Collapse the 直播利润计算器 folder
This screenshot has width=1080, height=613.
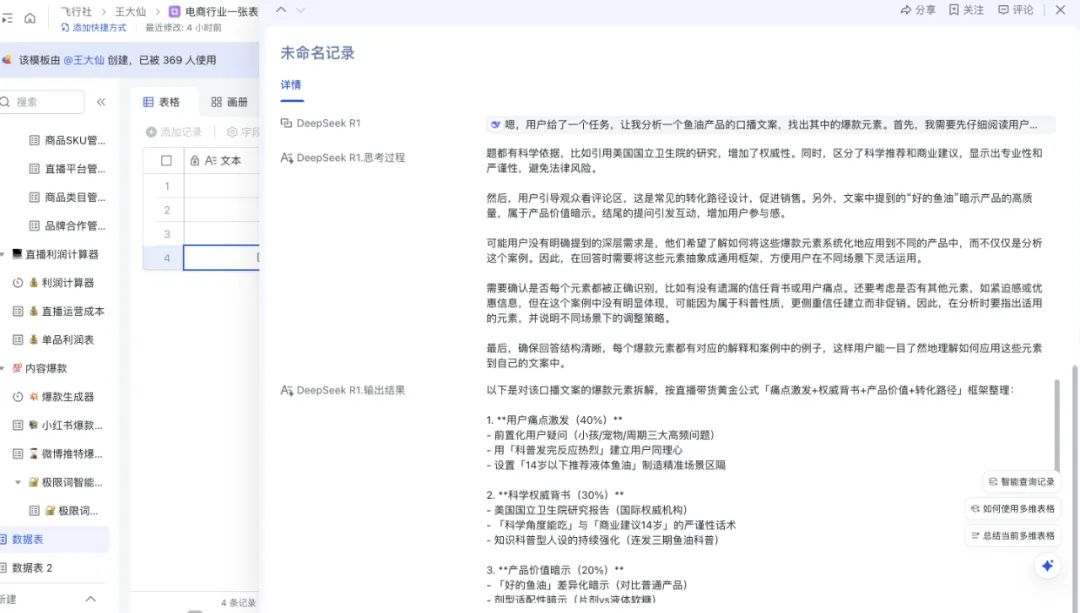[2, 254]
